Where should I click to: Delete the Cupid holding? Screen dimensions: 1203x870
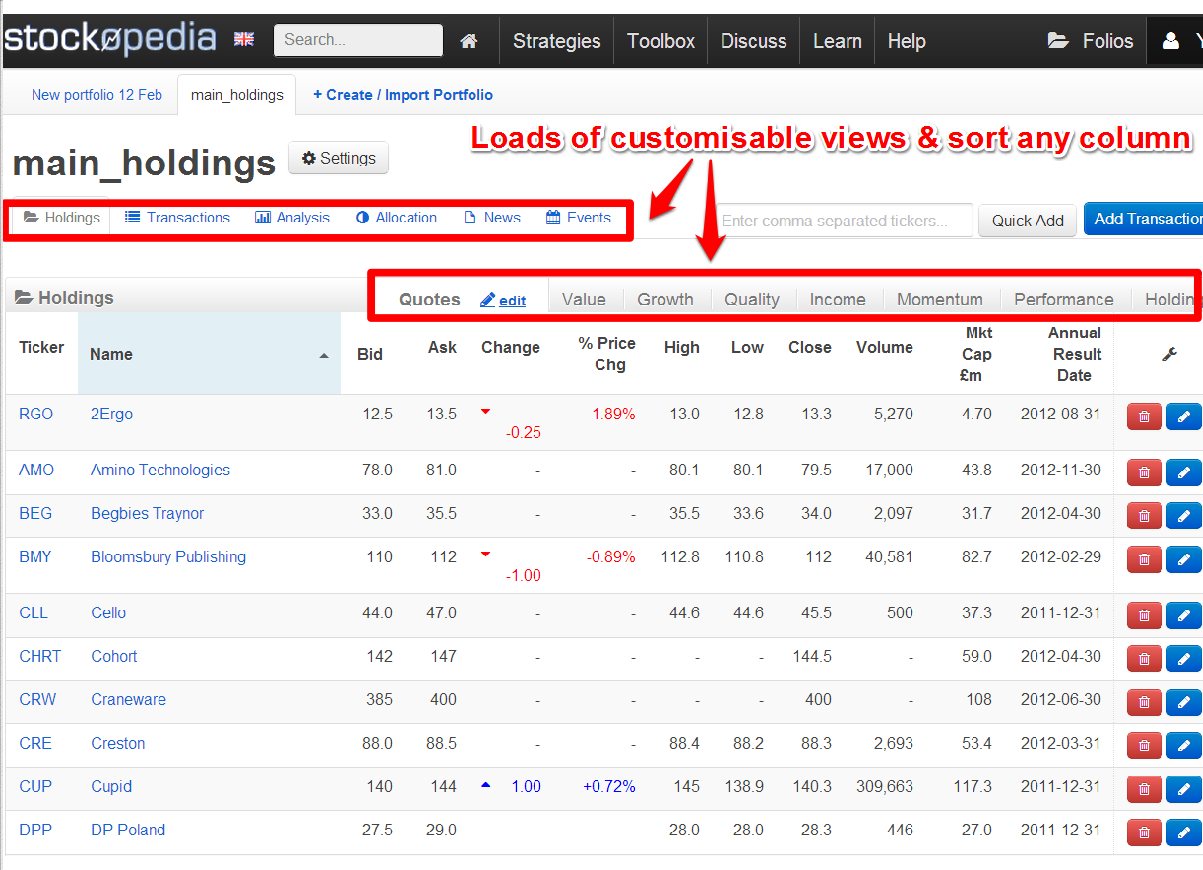coord(1144,789)
